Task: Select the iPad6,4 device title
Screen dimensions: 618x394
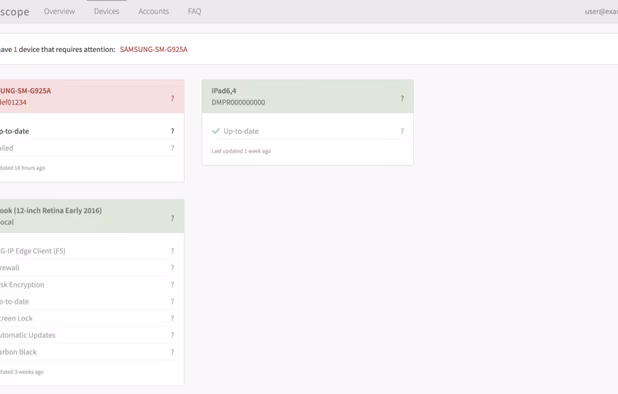Action: tap(224, 91)
